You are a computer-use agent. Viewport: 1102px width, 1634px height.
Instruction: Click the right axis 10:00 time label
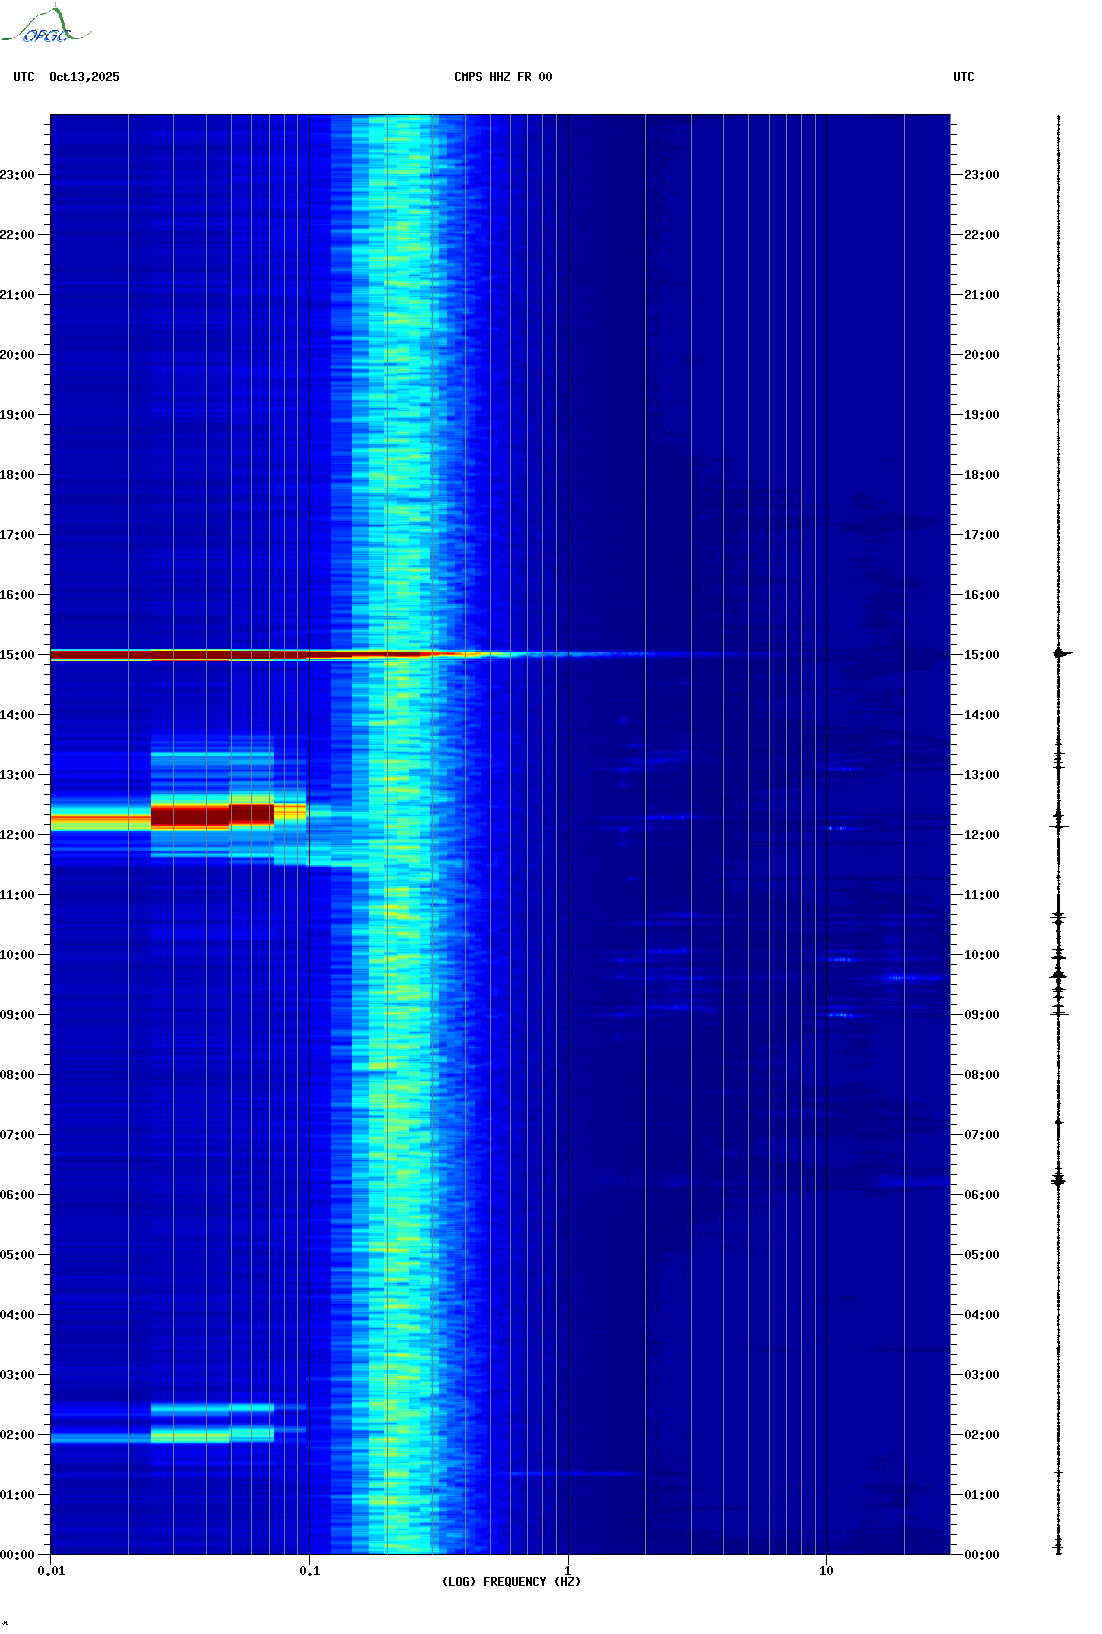point(982,955)
